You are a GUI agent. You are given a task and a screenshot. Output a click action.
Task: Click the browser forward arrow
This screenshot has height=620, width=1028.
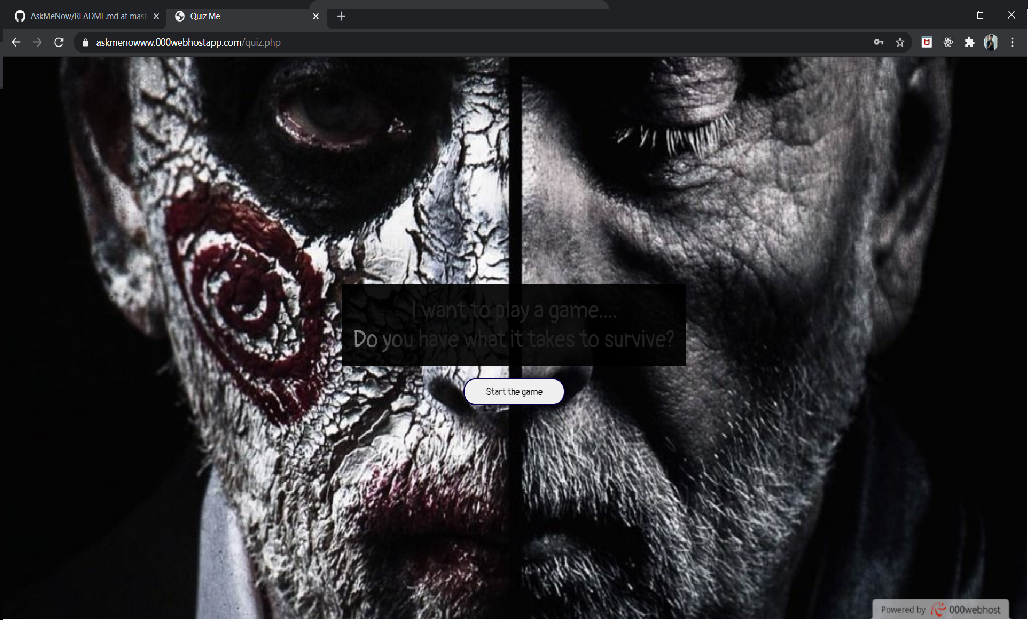pos(37,43)
